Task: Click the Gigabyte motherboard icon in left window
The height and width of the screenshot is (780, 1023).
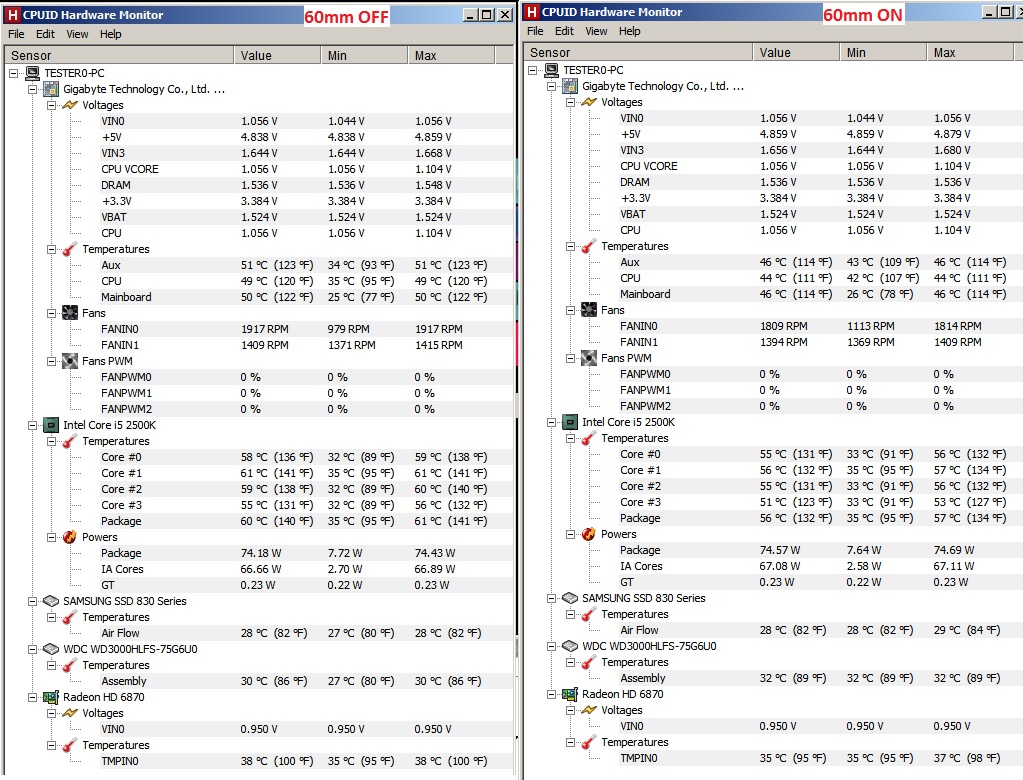Action: coord(51,89)
